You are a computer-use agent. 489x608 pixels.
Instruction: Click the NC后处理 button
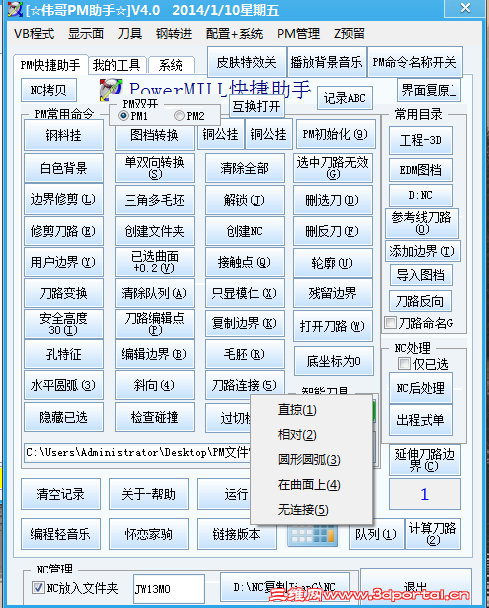(421, 388)
